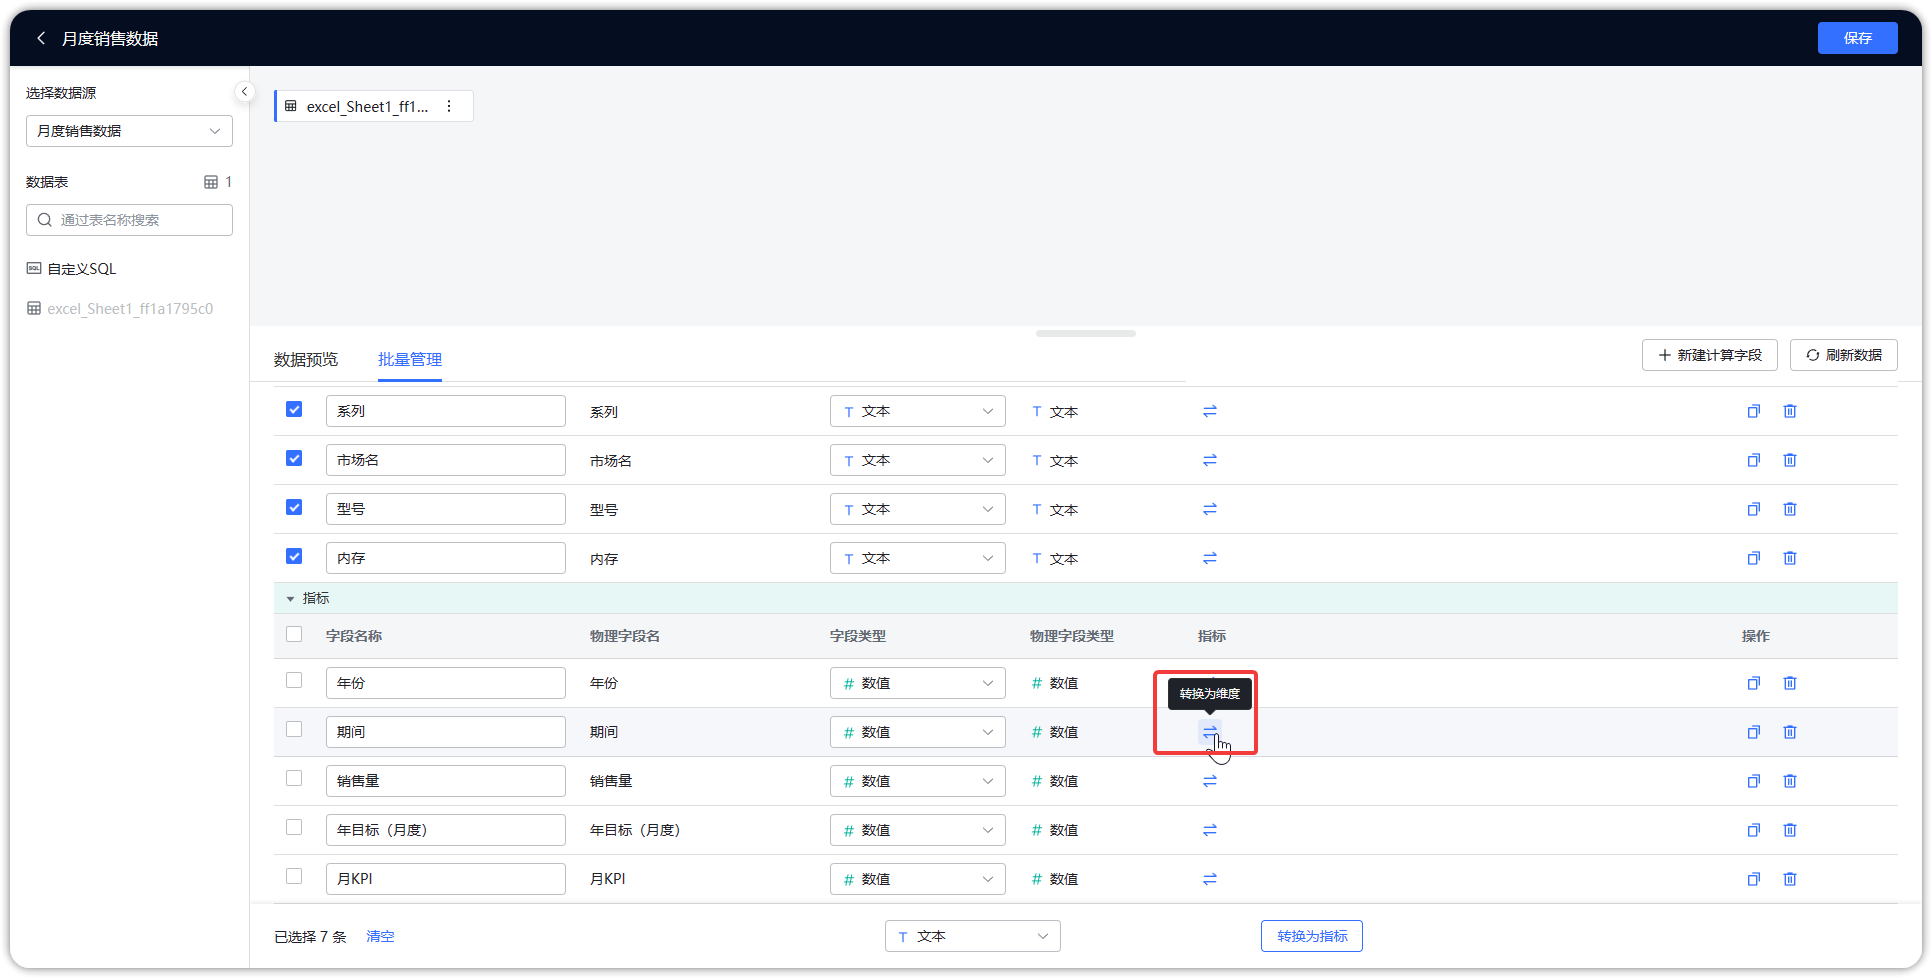Delete the 系列 field
This screenshot has height=978, width=1932.
coord(1790,411)
